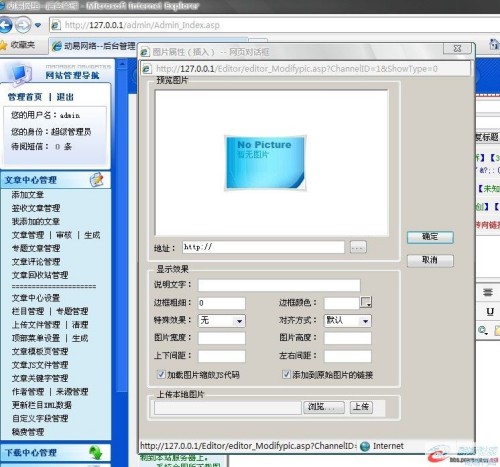Click the 文章中心管理 edit icon
Viewport: 500px width, 467px height.
[x=97, y=180]
